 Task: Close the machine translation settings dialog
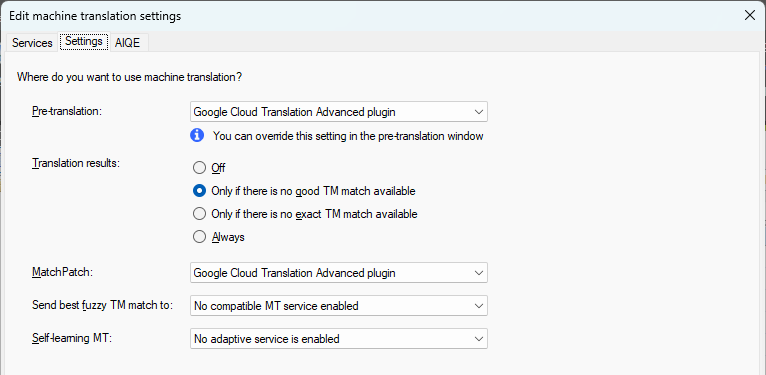(749, 16)
